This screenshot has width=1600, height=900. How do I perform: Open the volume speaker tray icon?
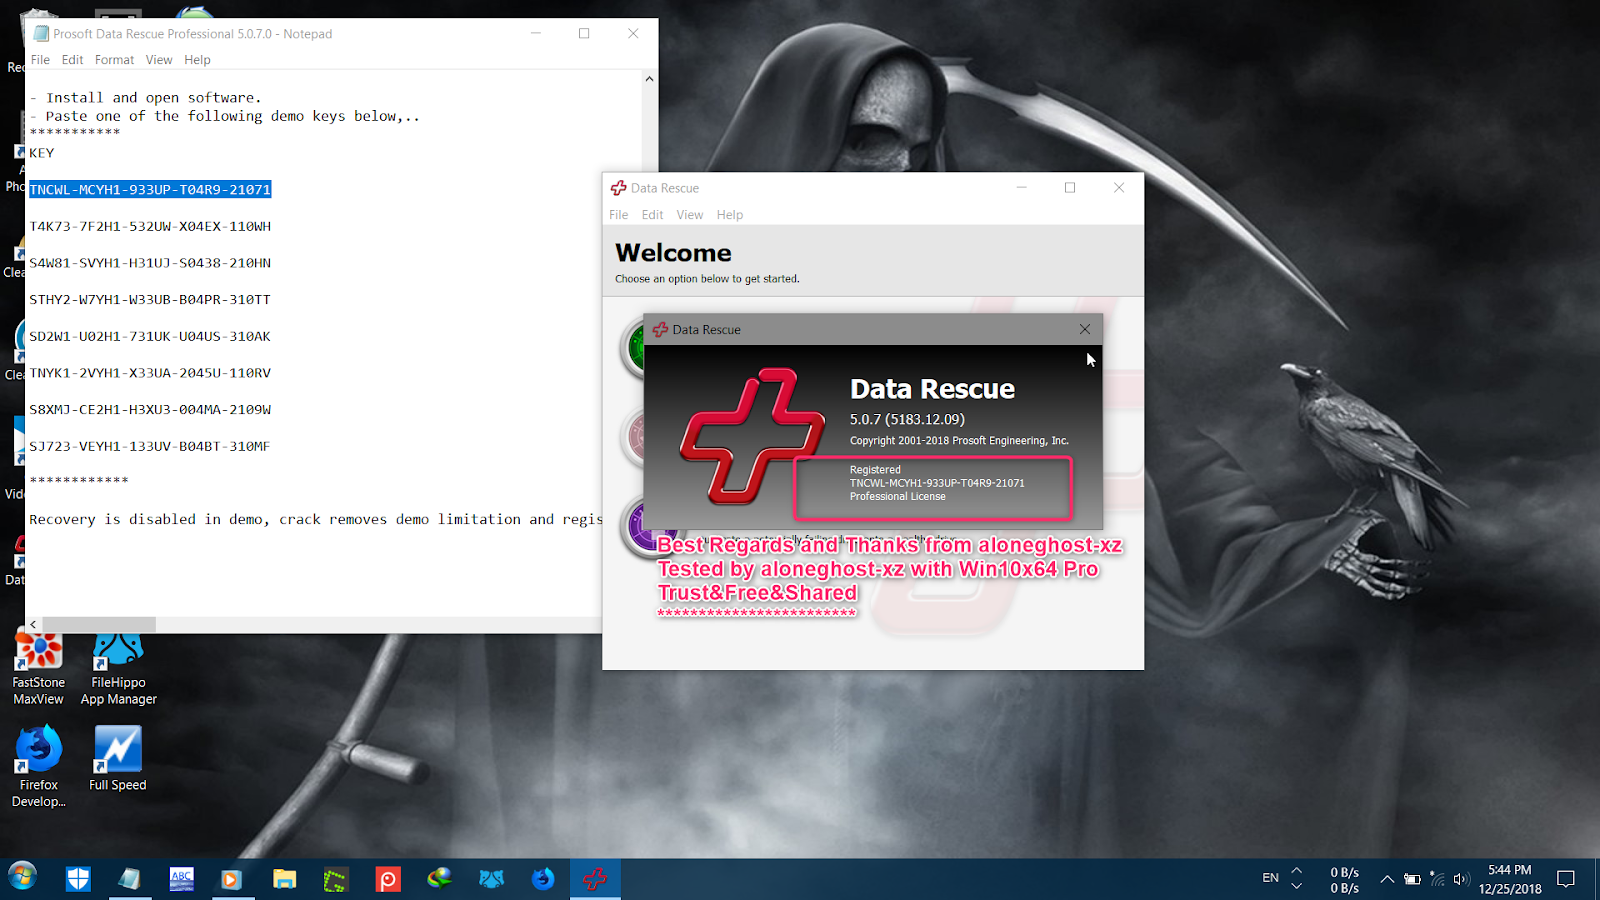pos(1461,879)
